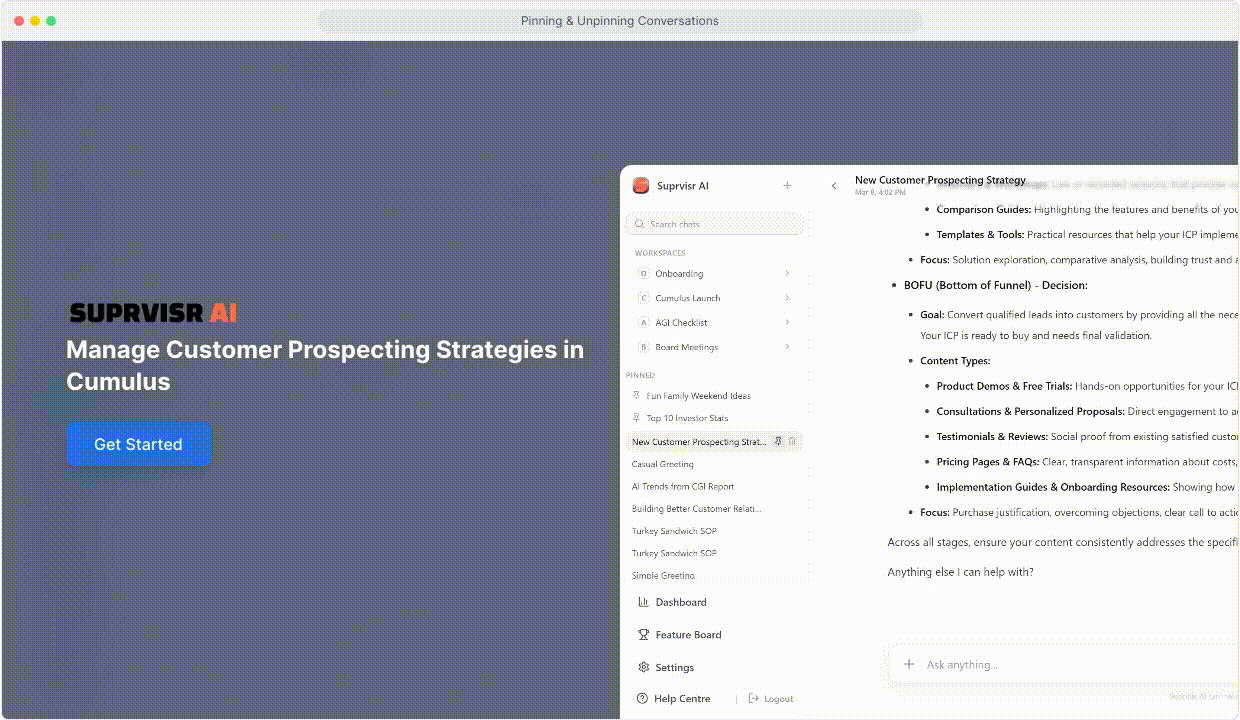
Task: Toggle pin on Fun Family Weekend Ideas
Action: click(x=637, y=396)
